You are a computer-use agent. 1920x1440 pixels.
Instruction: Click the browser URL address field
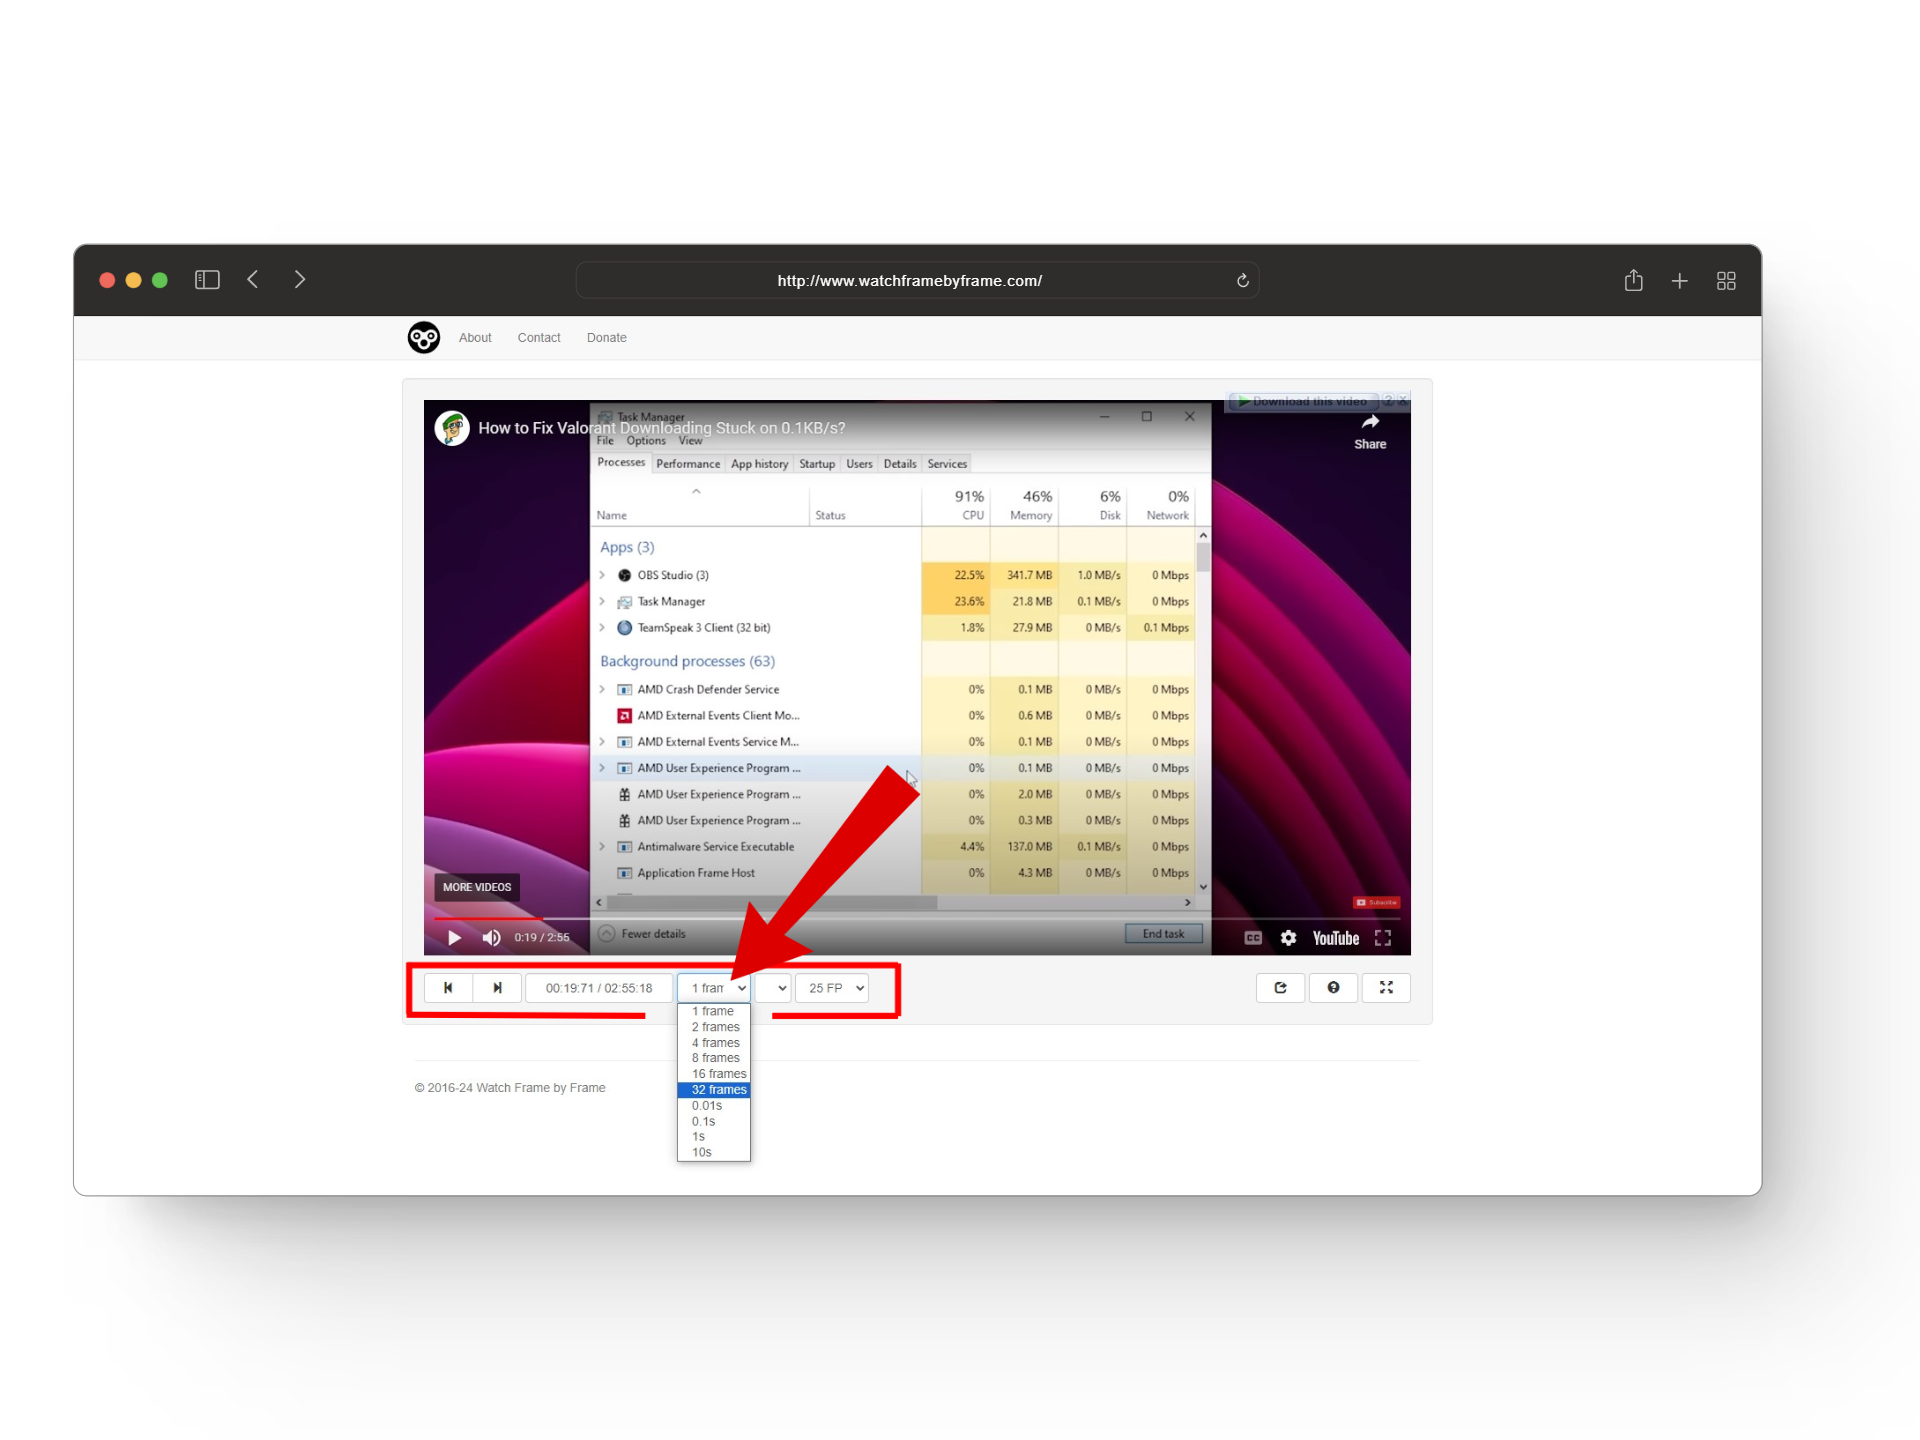pos(909,281)
